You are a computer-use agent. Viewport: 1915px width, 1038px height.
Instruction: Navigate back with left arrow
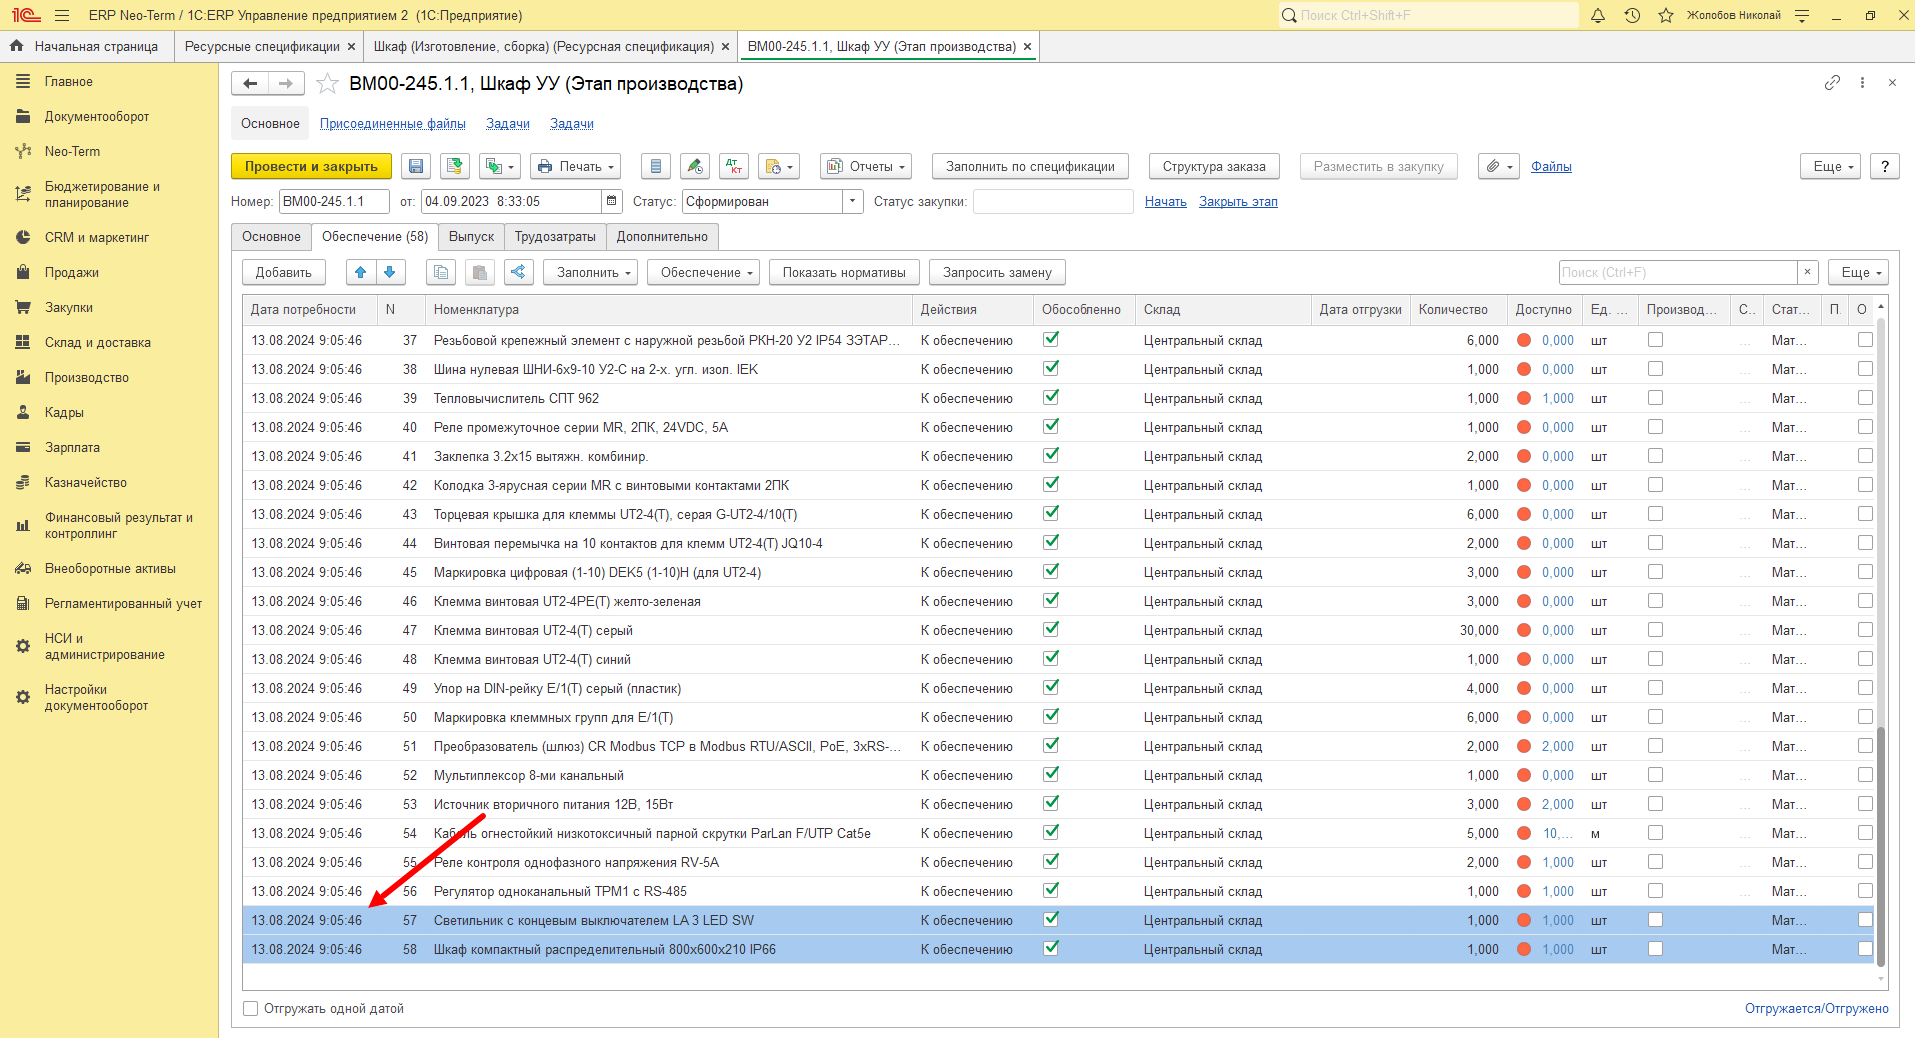250,84
